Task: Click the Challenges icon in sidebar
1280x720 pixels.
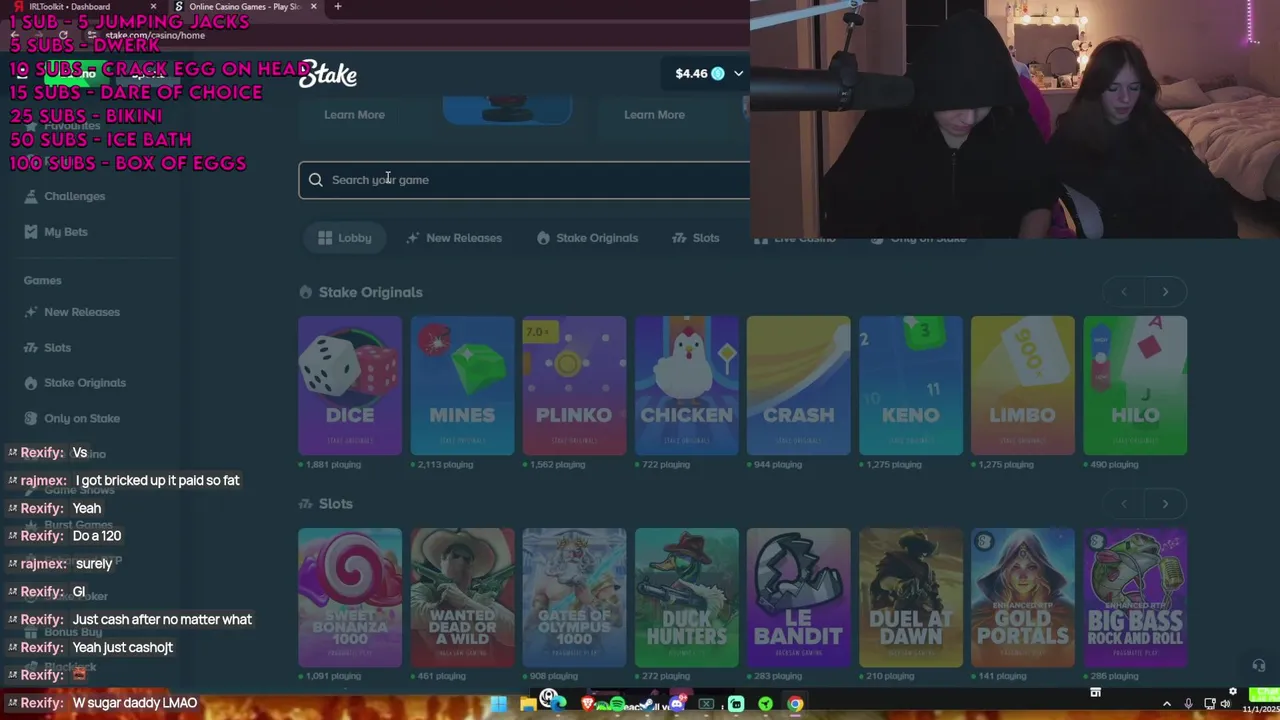Action: (31, 196)
